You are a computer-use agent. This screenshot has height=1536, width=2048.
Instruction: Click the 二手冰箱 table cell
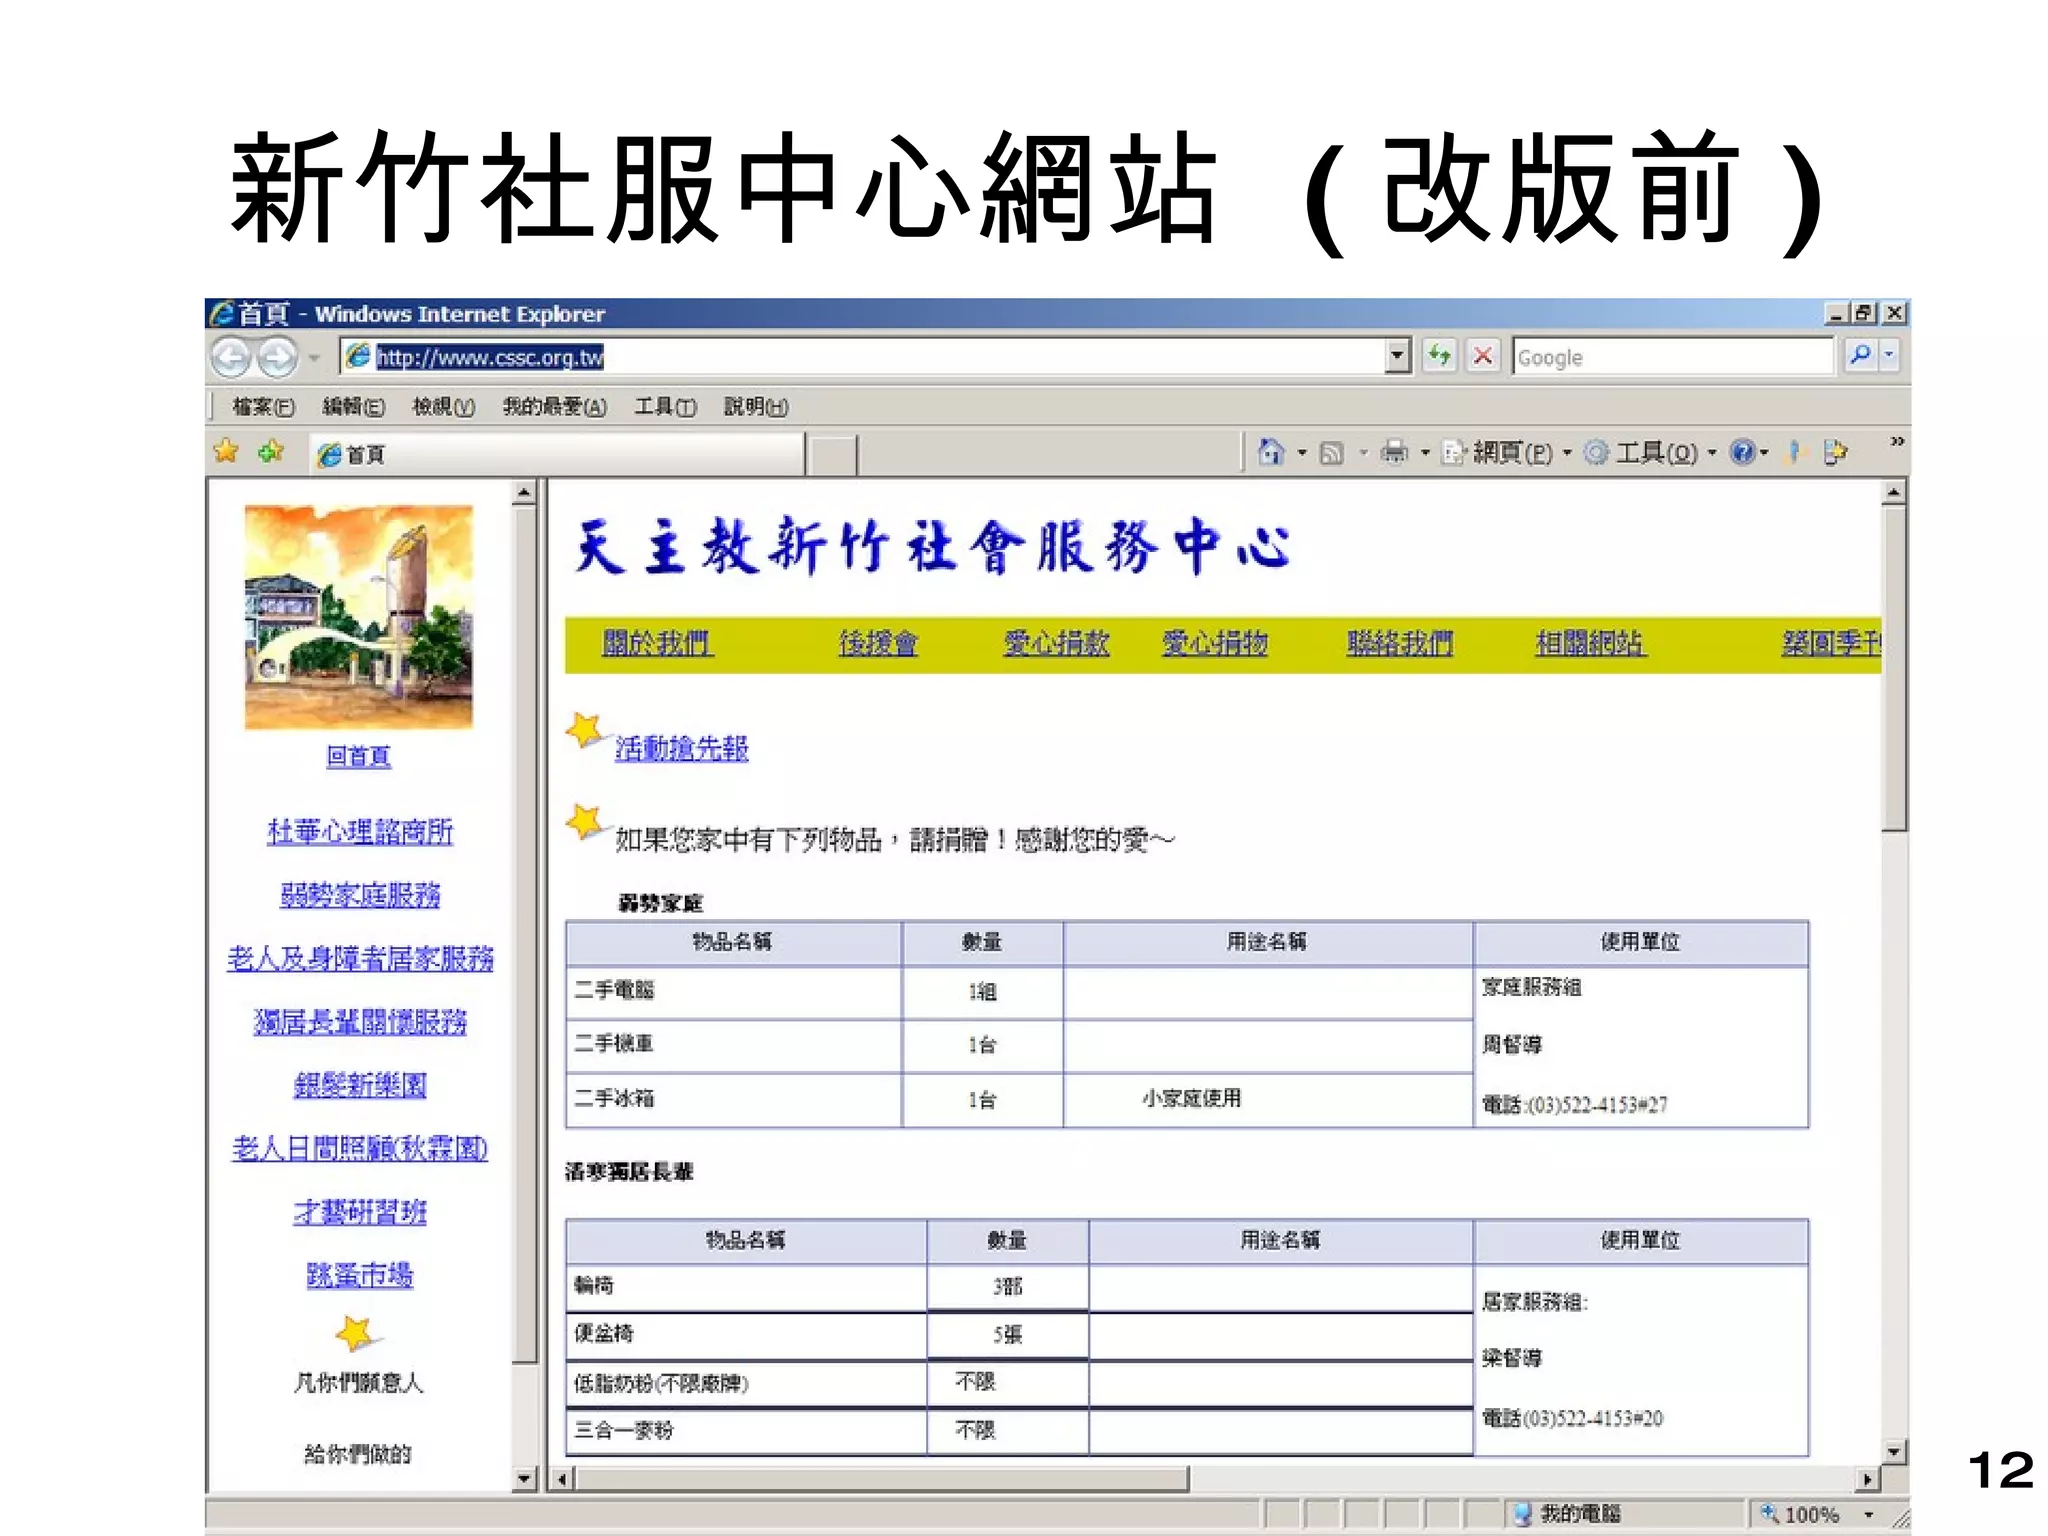point(734,1100)
